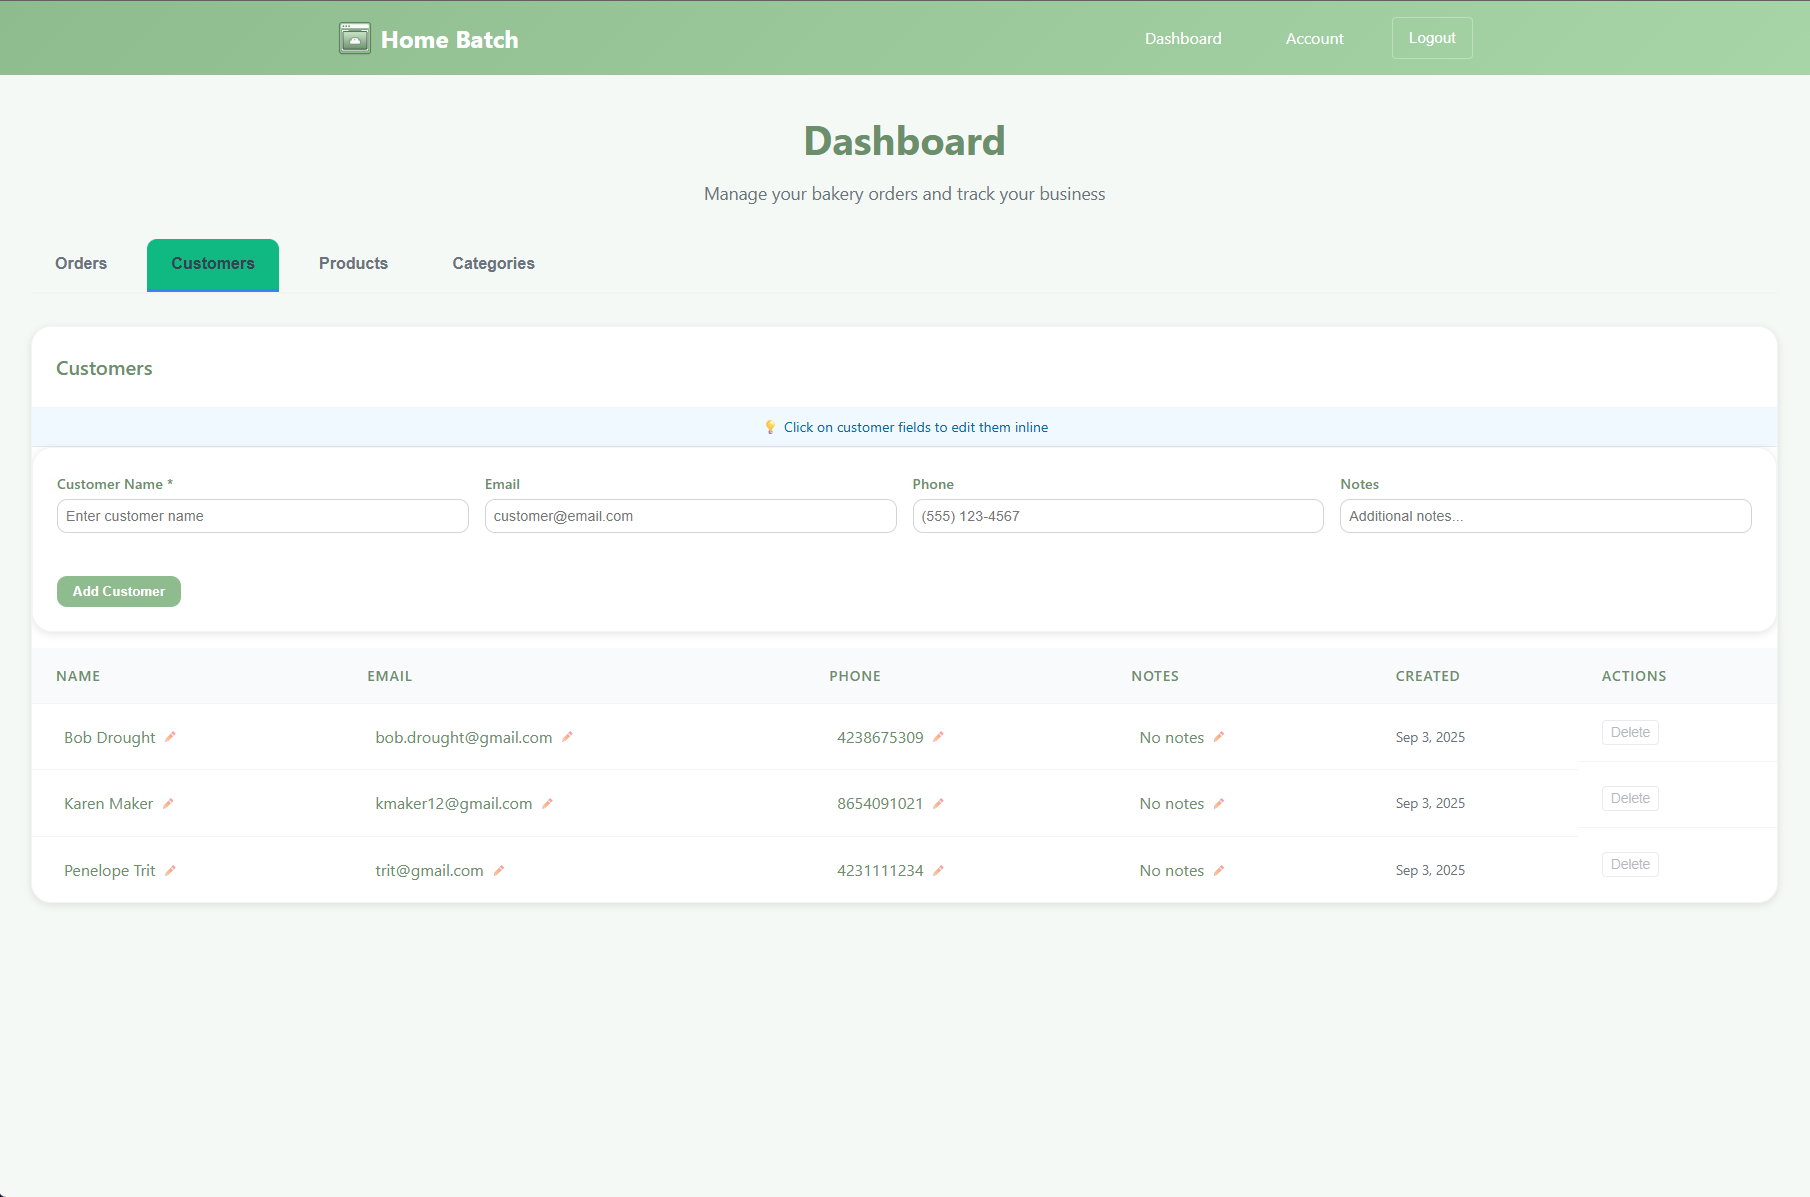Open the Orders tab
The image size is (1810, 1197).
(x=81, y=264)
